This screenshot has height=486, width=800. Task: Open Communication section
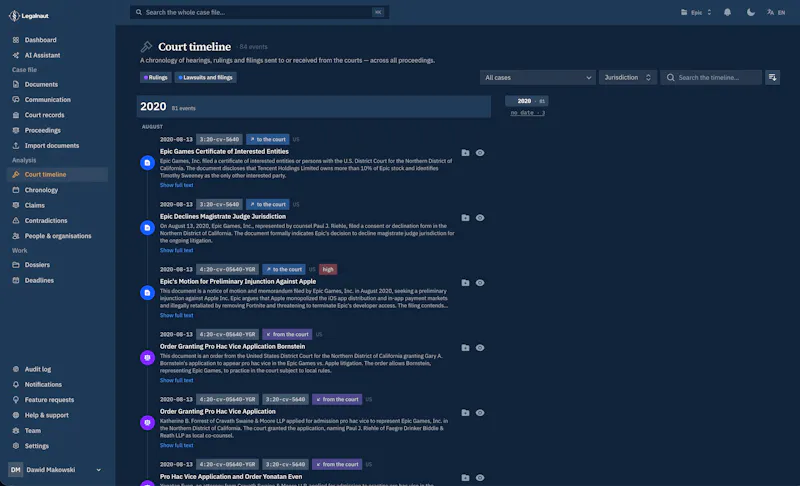click(47, 99)
